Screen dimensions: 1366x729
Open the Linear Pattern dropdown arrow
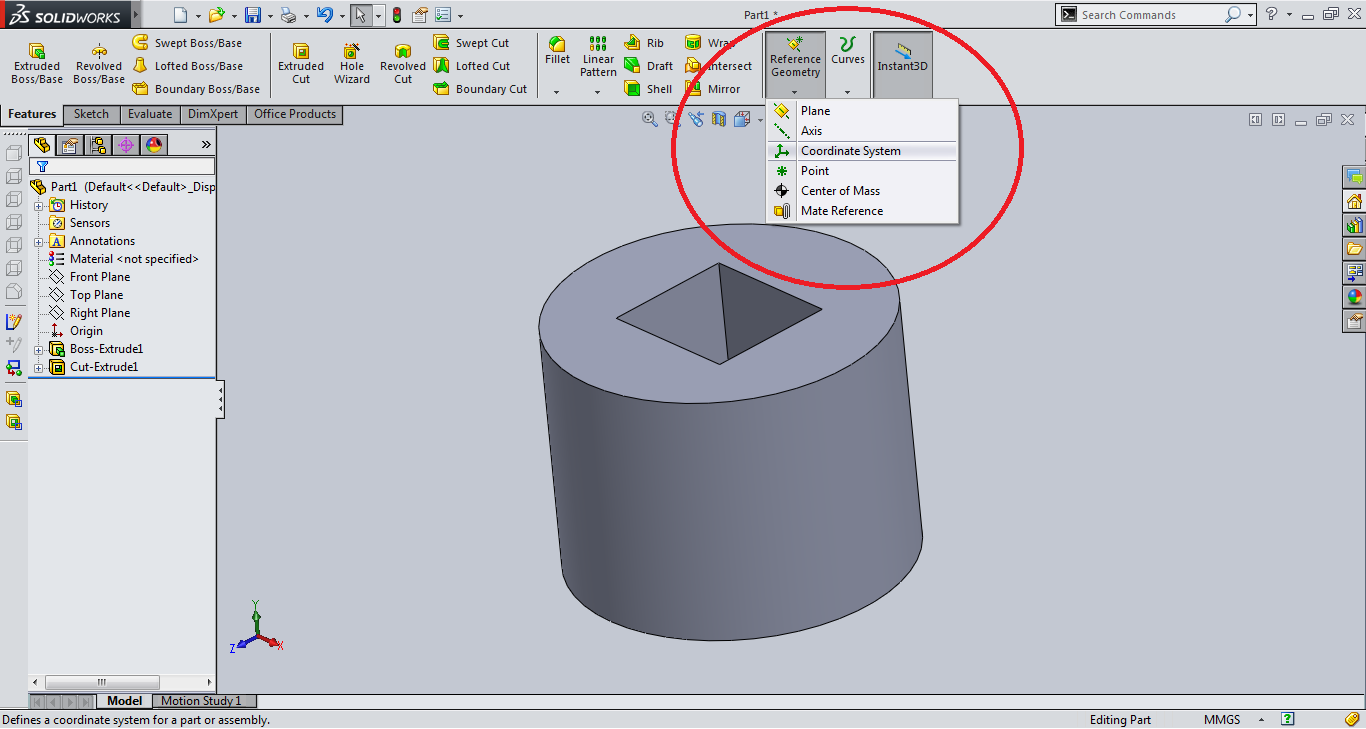pyautogui.click(x=598, y=92)
